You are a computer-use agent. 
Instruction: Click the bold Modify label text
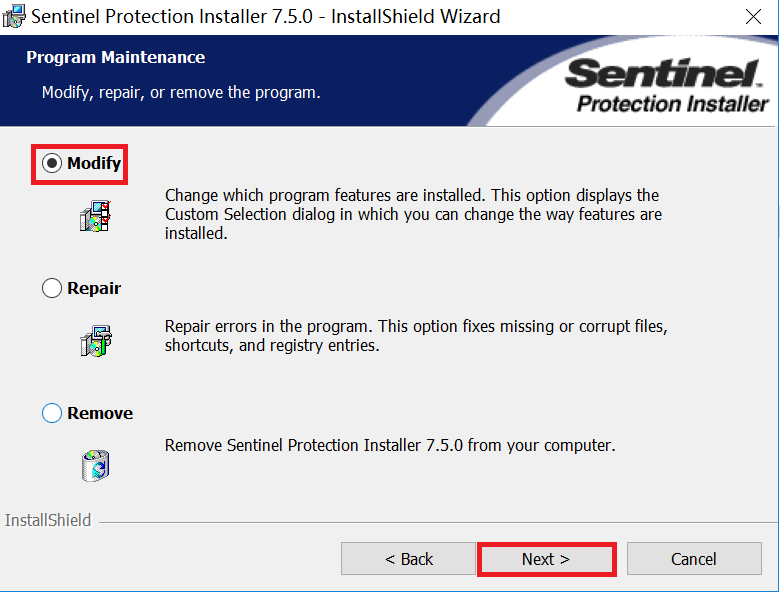94,164
